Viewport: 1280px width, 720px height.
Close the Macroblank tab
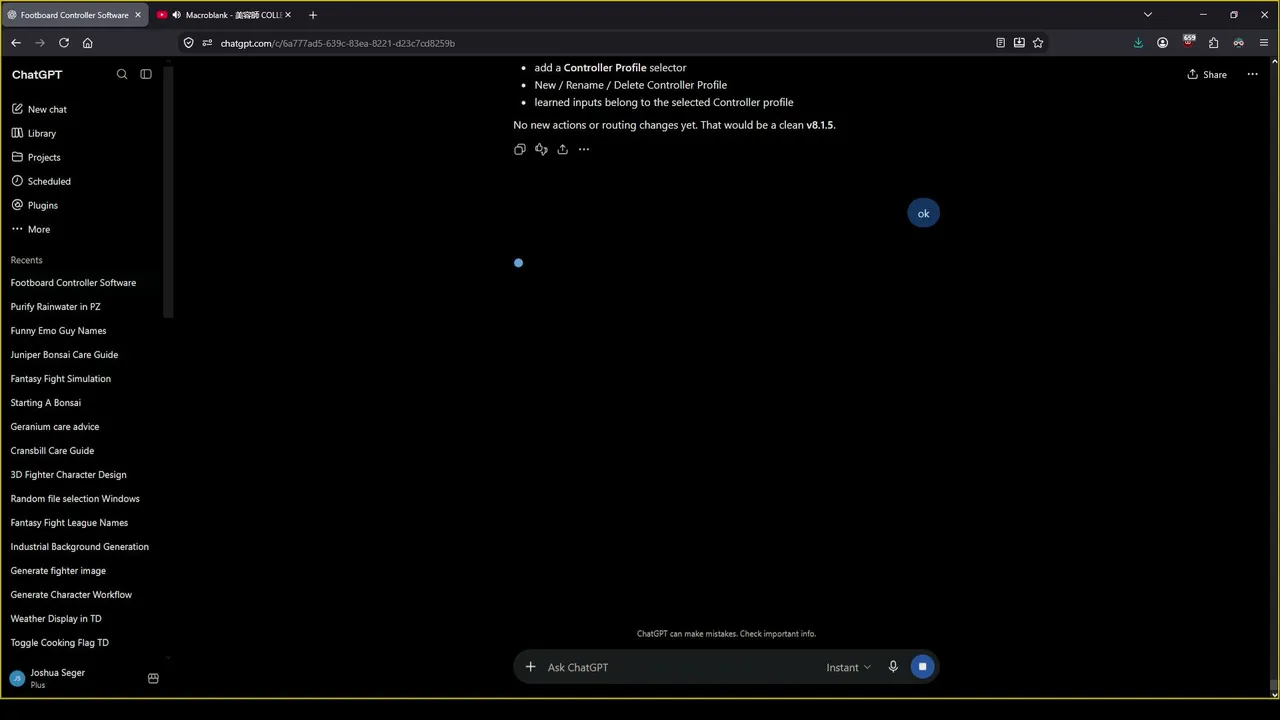[x=288, y=15]
